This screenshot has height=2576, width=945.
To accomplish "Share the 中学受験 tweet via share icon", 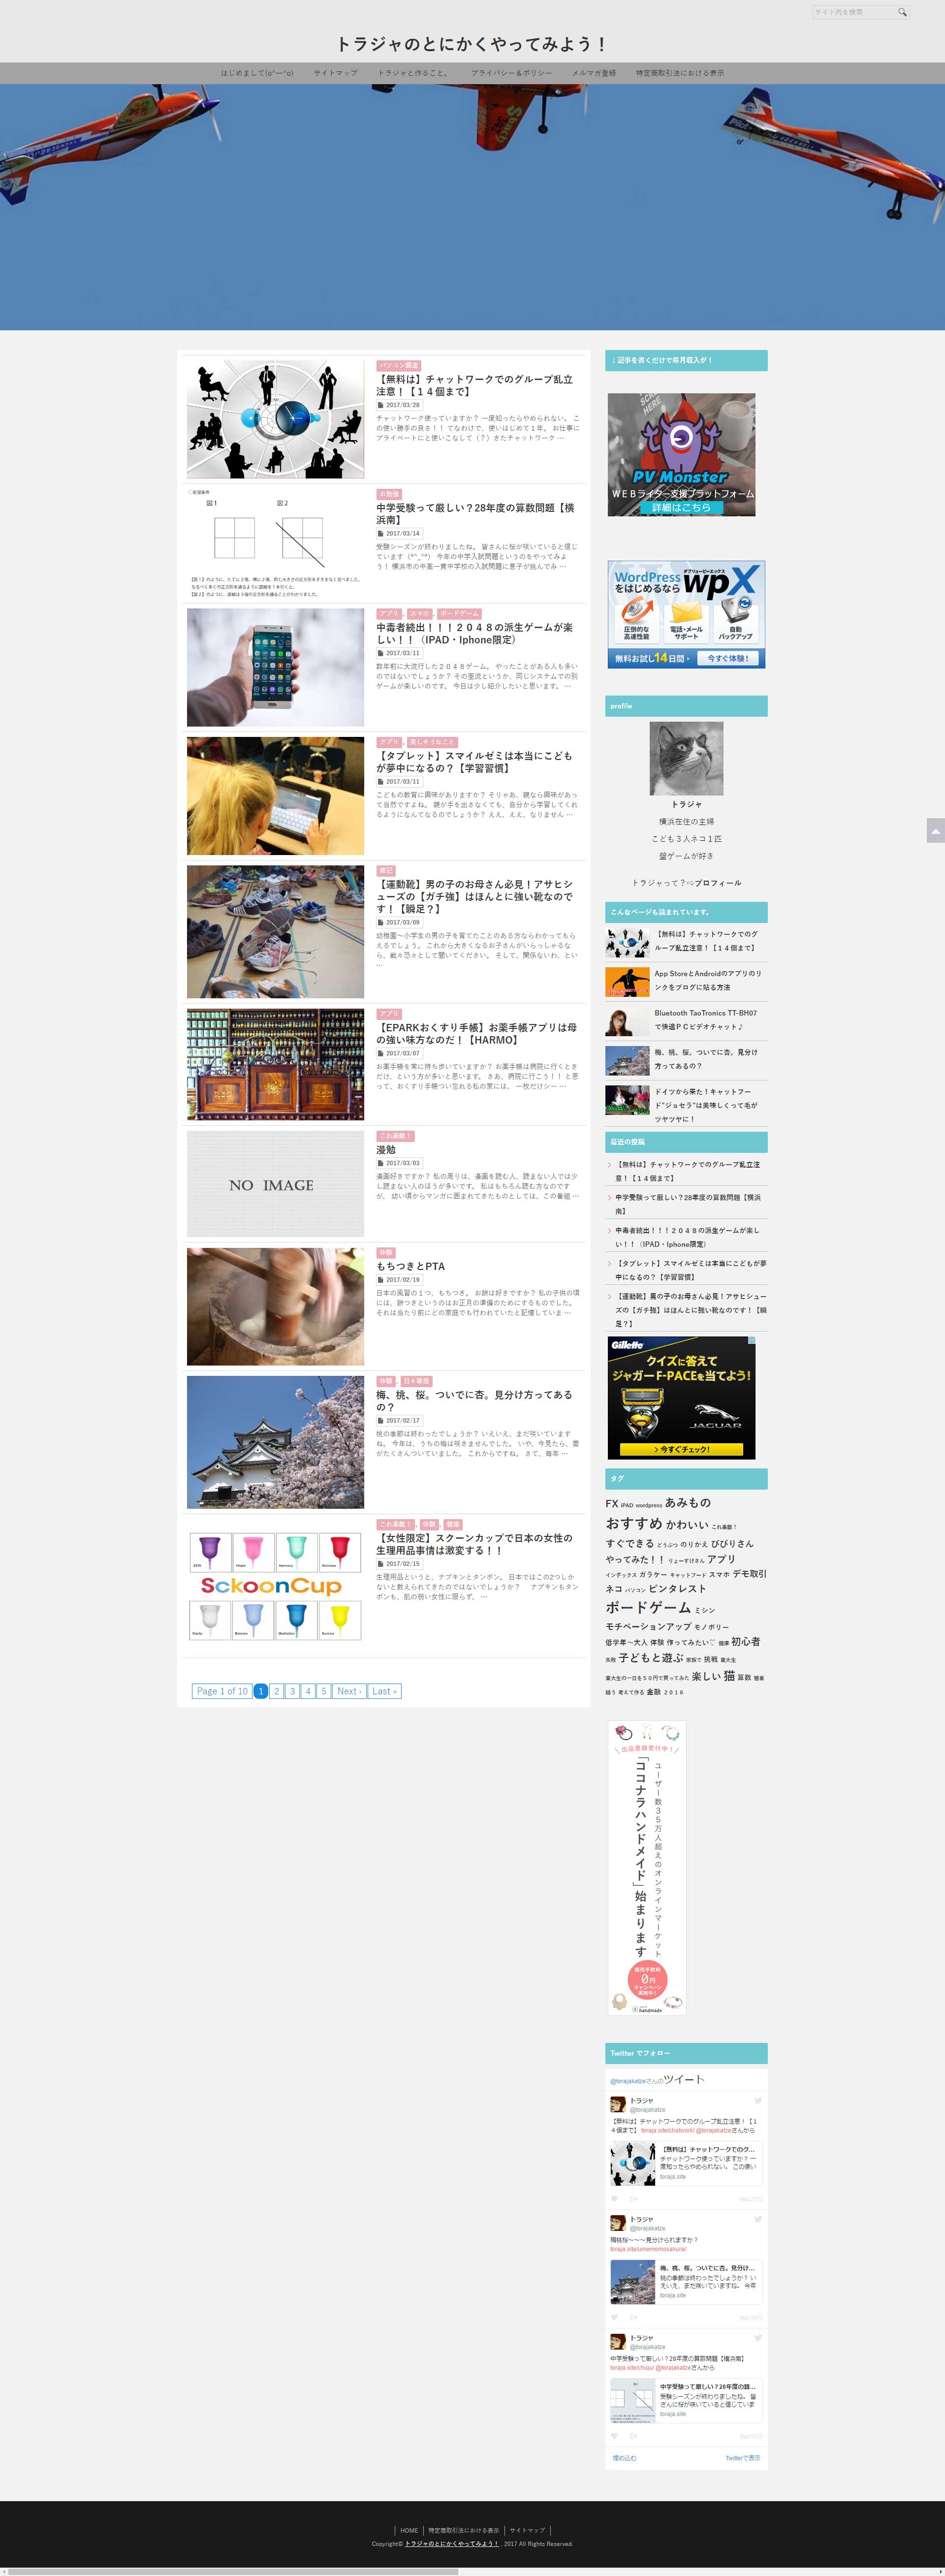I will 633,2436.
